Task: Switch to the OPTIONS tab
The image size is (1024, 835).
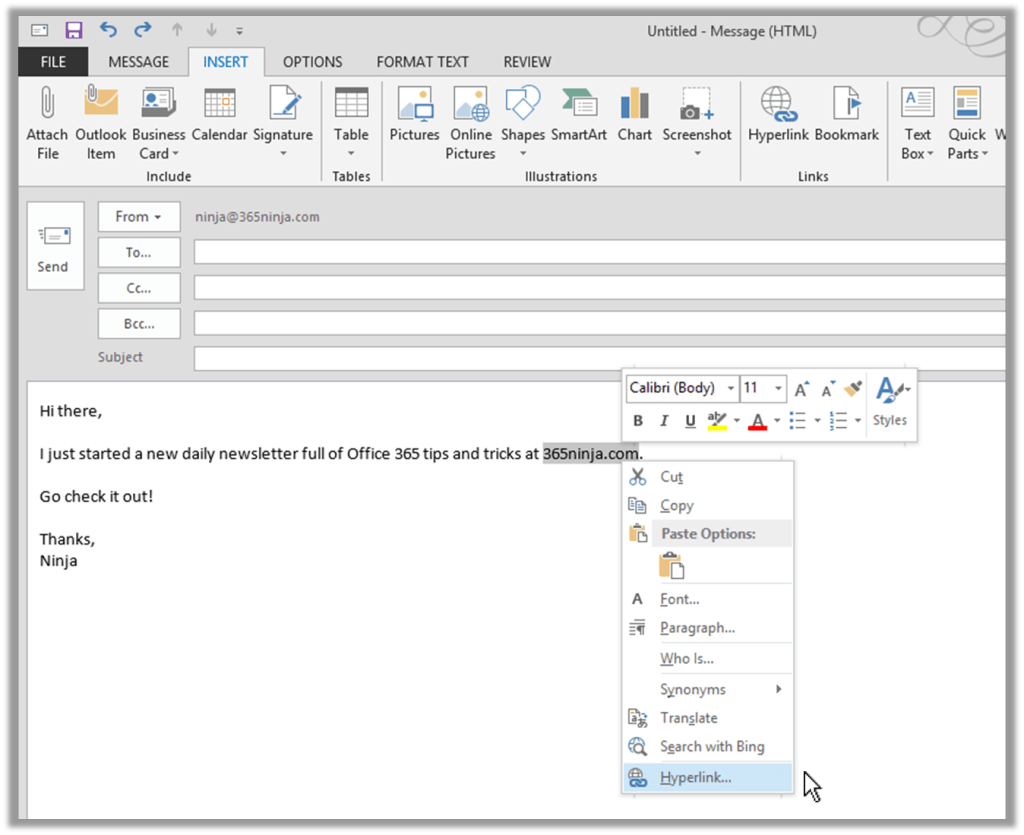Action: pos(312,62)
